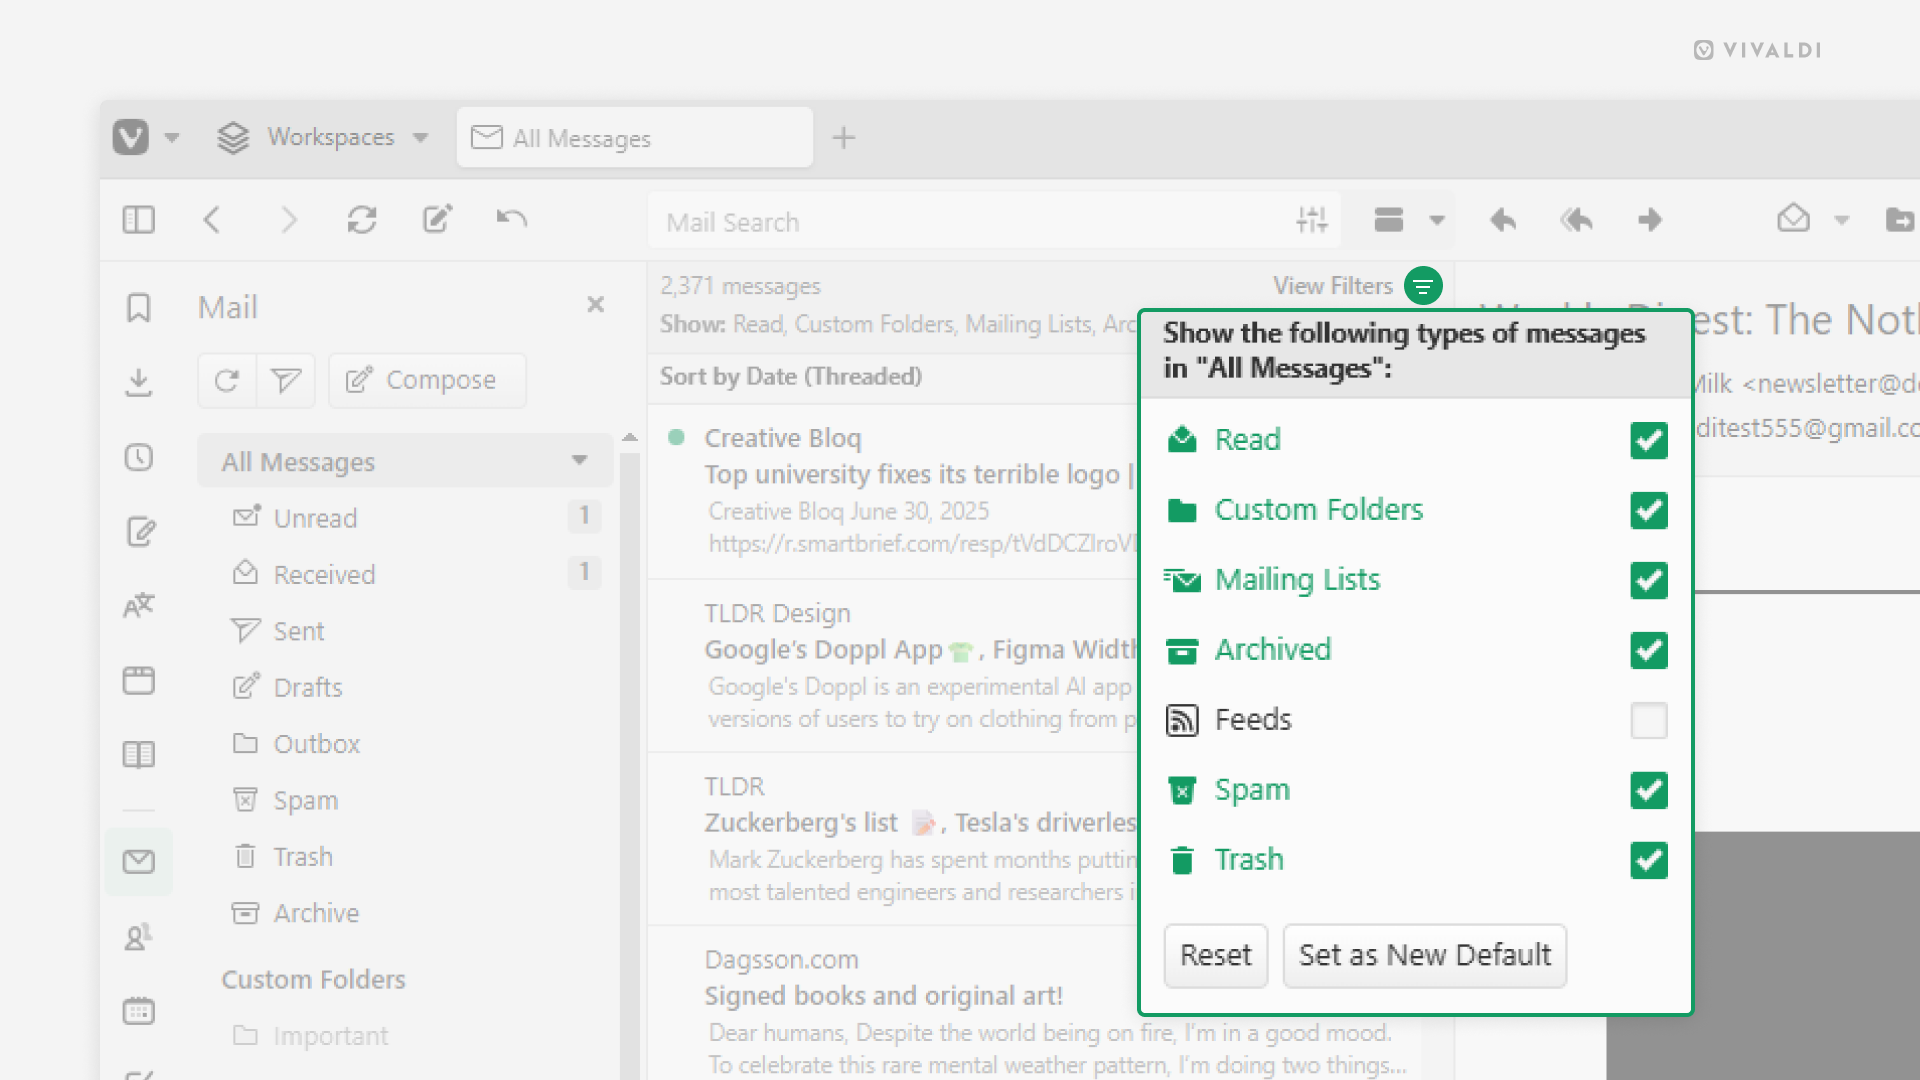Go forward with the right arrow
Screen dimensions: 1920x1080
[289, 220]
